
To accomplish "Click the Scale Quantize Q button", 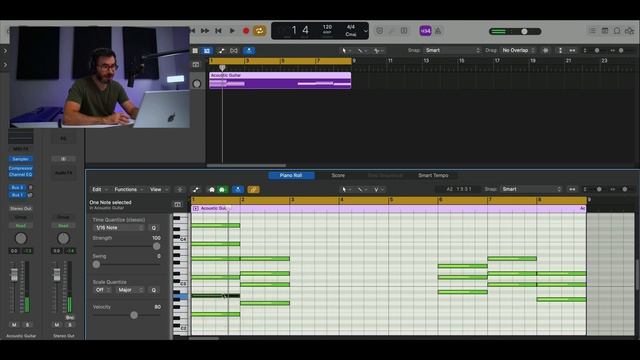I will pos(153,290).
